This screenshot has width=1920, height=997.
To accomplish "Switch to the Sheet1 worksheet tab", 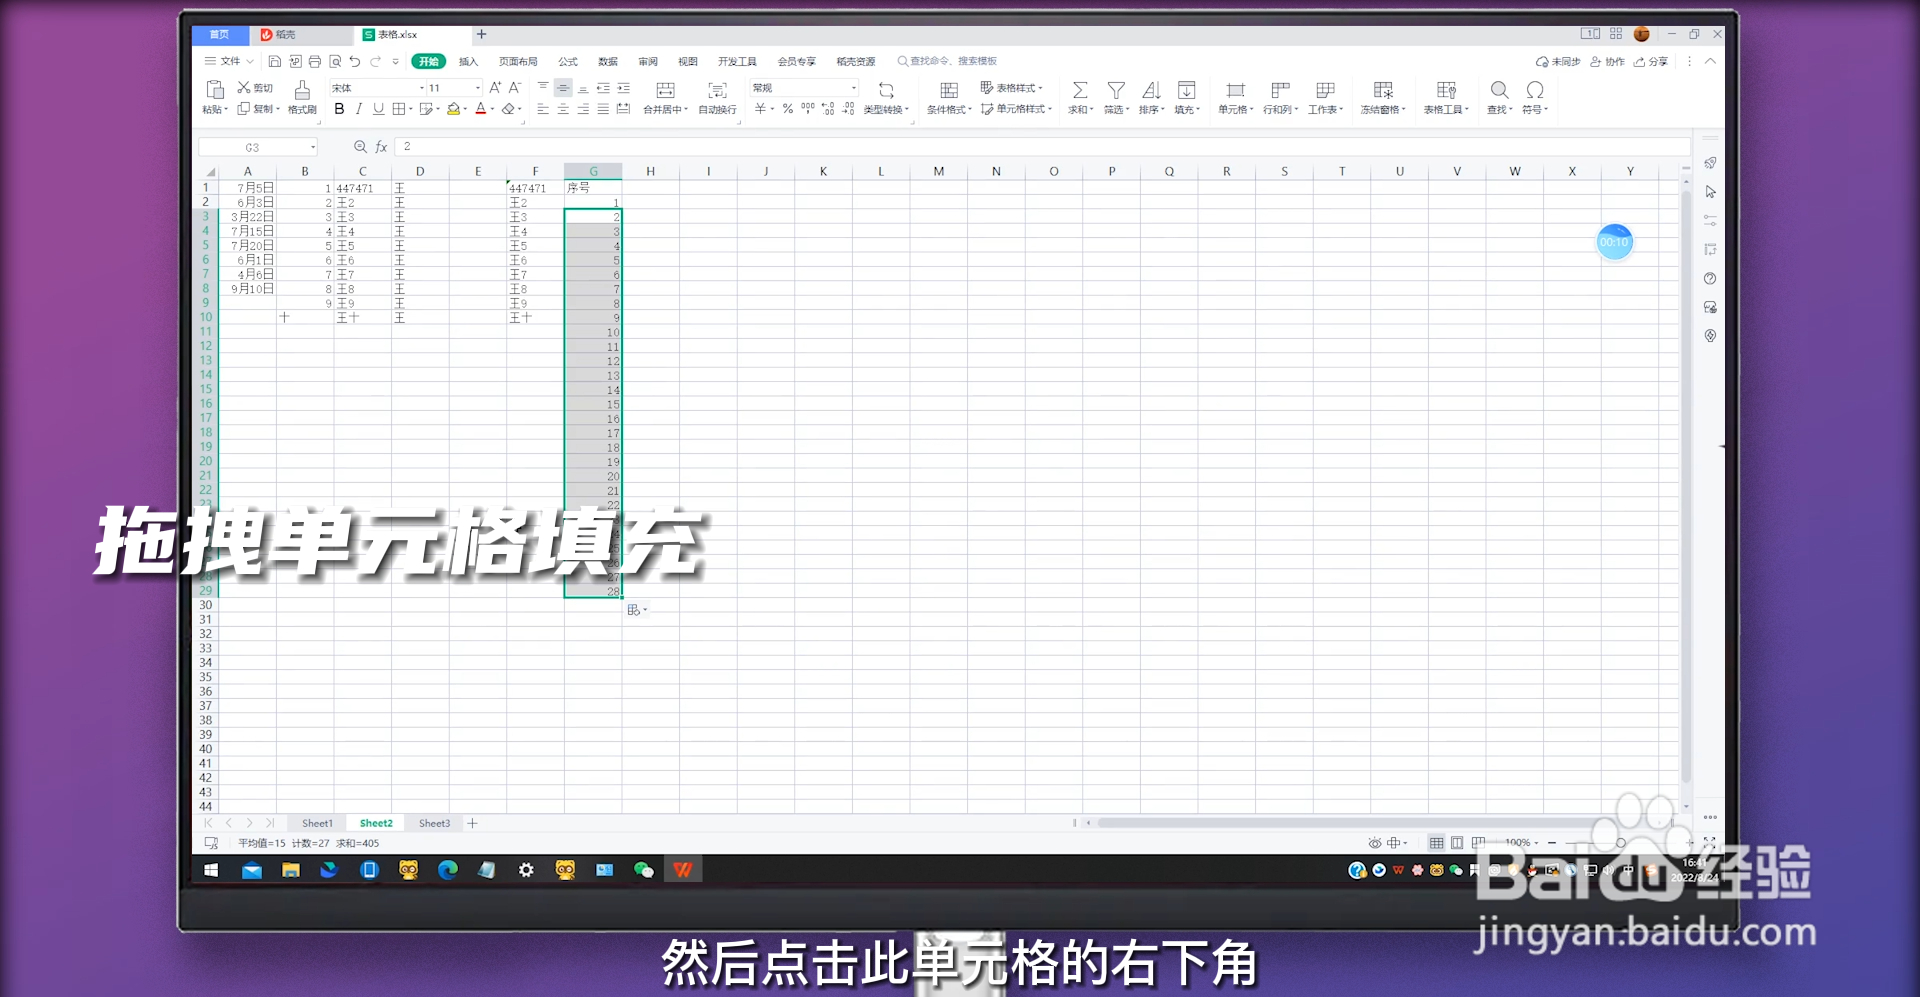I will point(316,822).
